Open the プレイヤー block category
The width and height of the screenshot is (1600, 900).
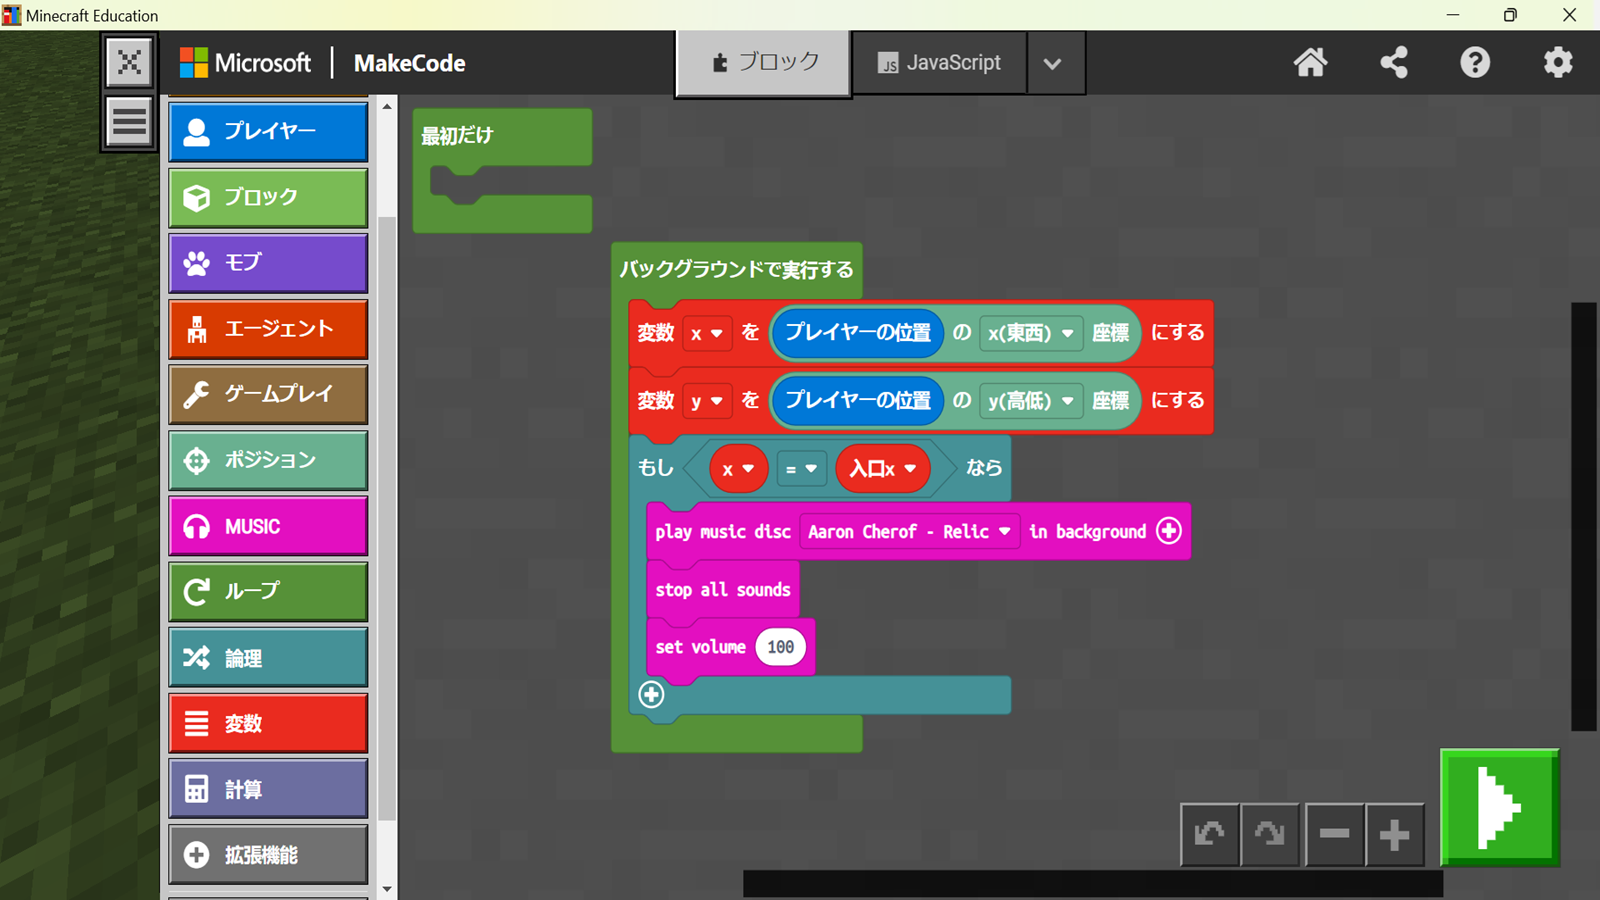(x=268, y=131)
